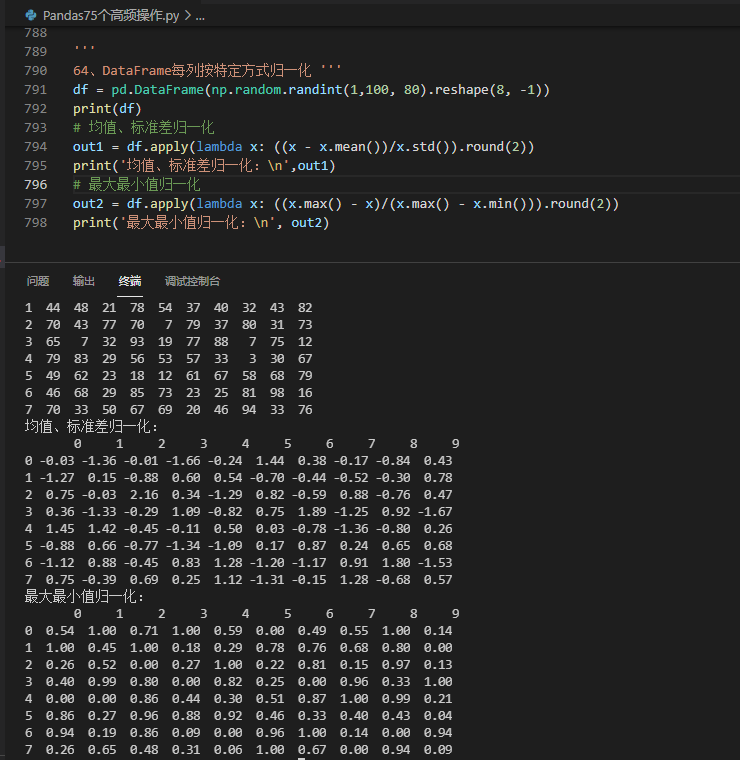Switch to the 输出 panel tab

pos(83,281)
